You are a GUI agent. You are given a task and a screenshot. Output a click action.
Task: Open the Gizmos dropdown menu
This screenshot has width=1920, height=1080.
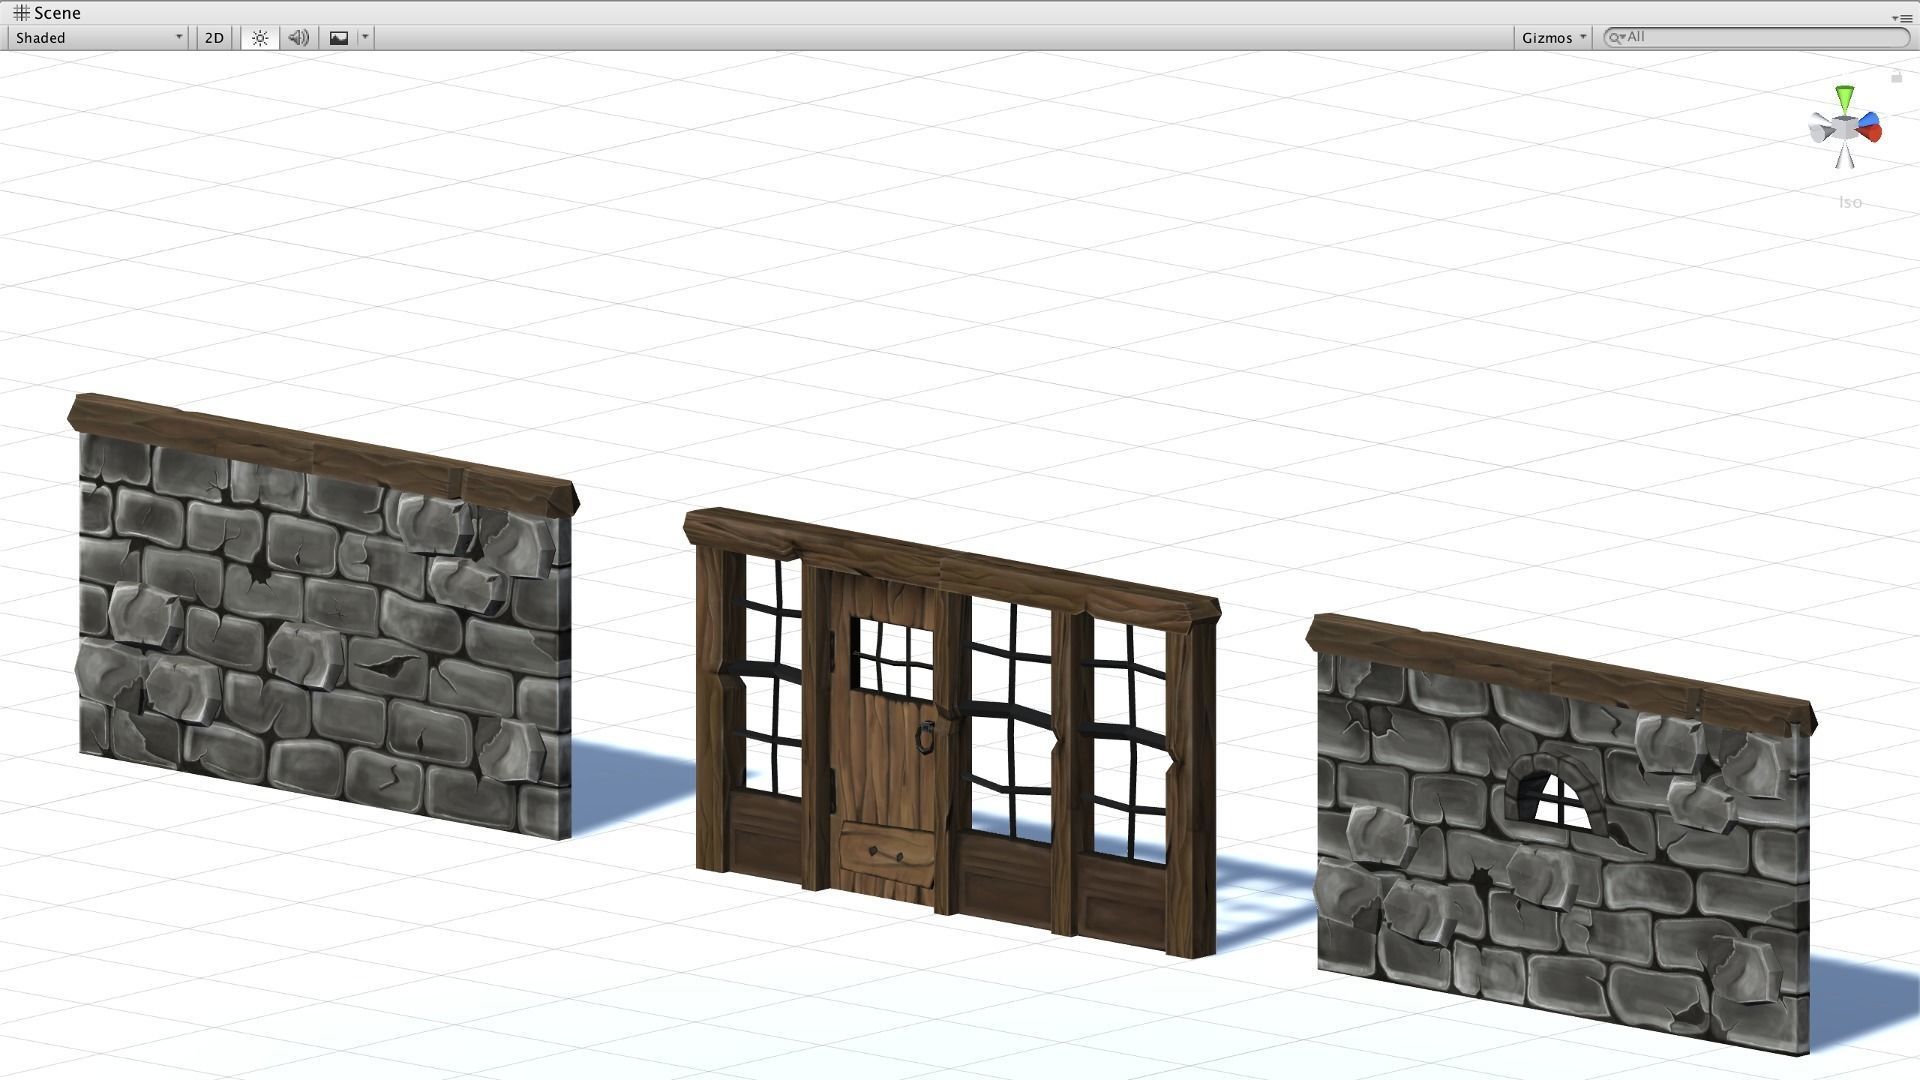pyautogui.click(x=1554, y=38)
